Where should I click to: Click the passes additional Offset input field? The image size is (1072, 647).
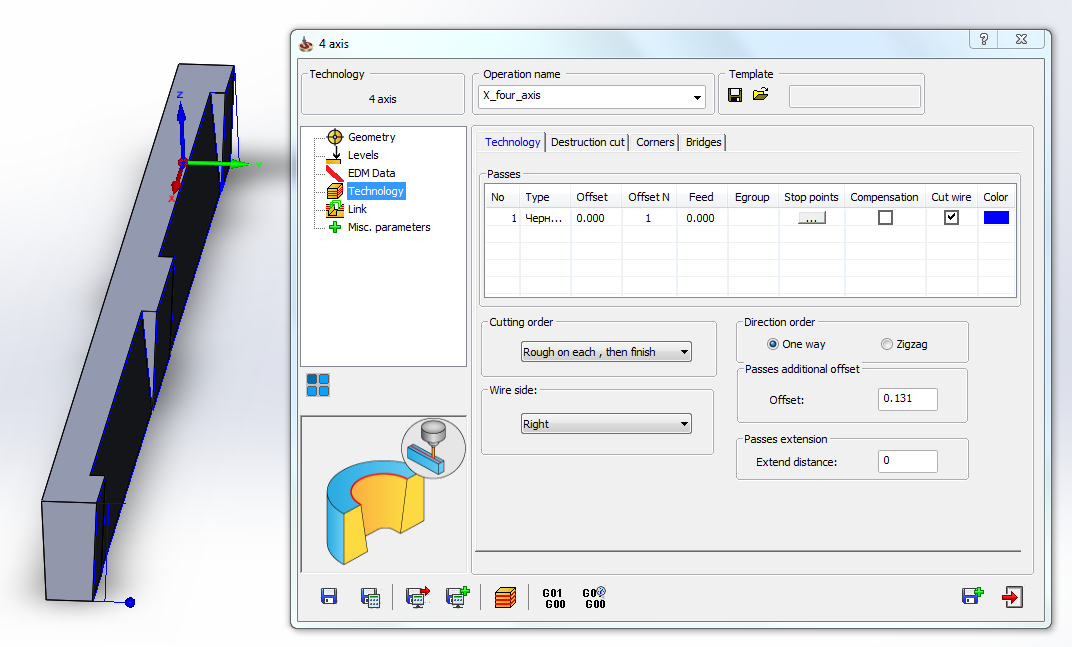[x=907, y=399]
